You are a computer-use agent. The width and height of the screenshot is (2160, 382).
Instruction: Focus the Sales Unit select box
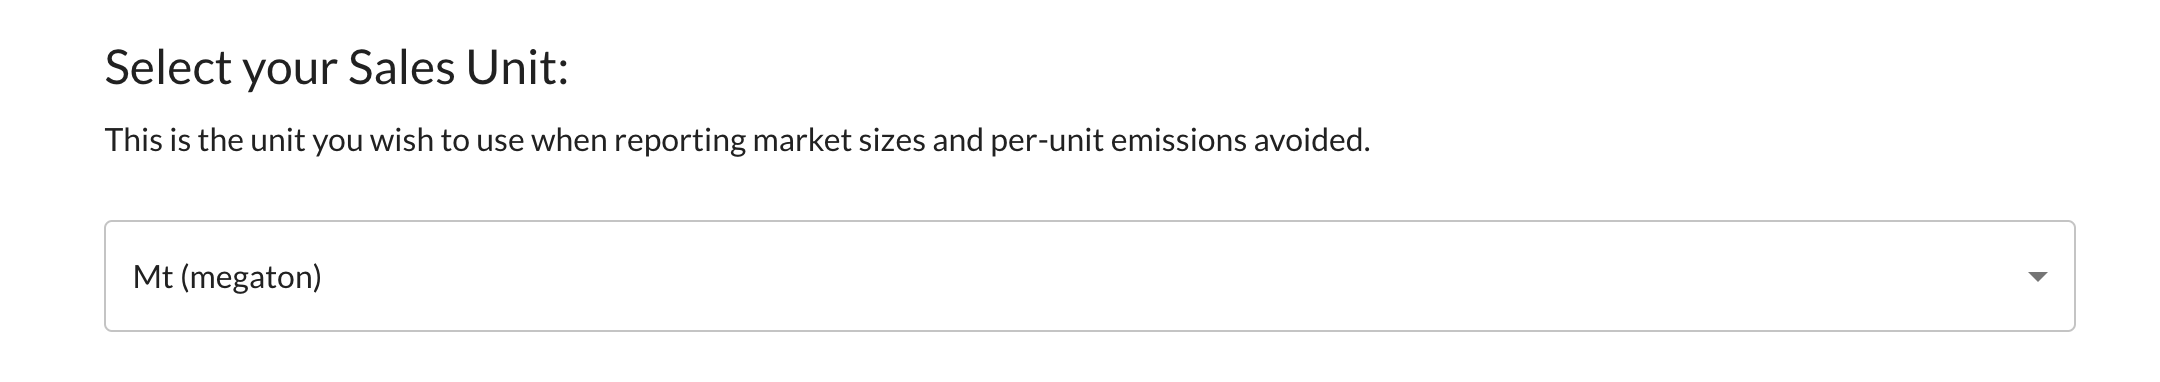click(1089, 276)
